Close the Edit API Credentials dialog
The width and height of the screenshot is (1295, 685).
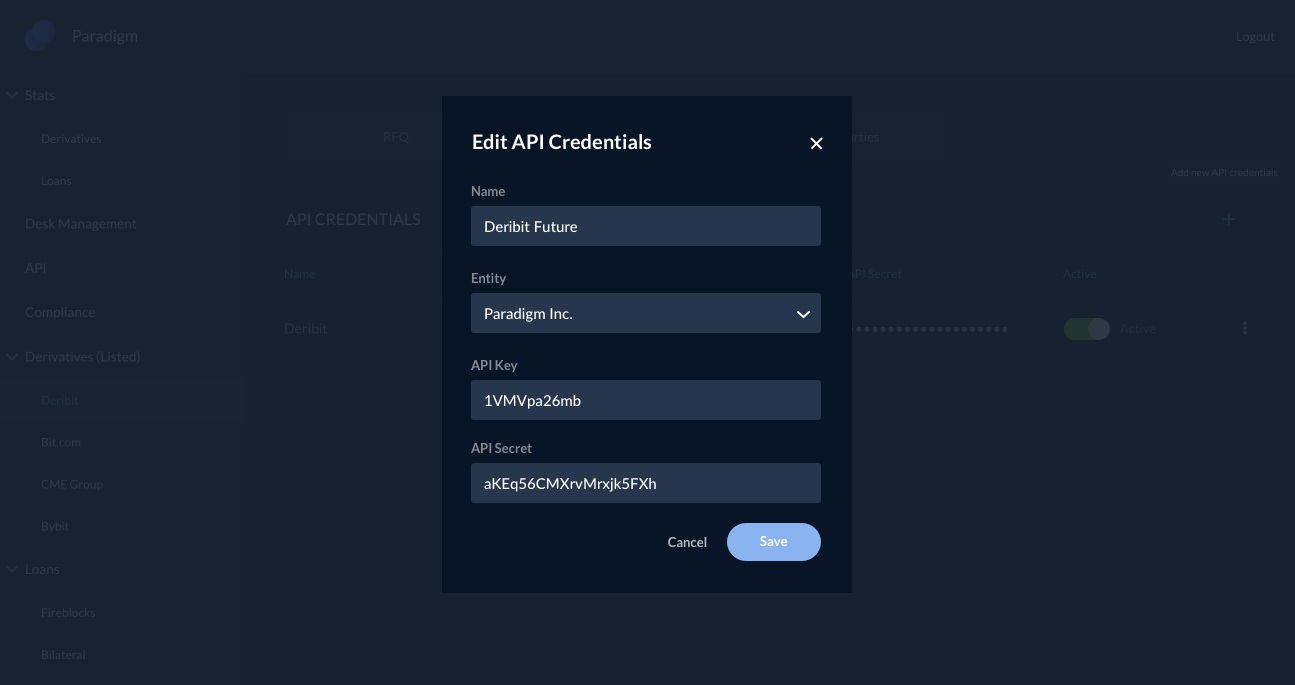pyautogui.click(x=816, y=143)
